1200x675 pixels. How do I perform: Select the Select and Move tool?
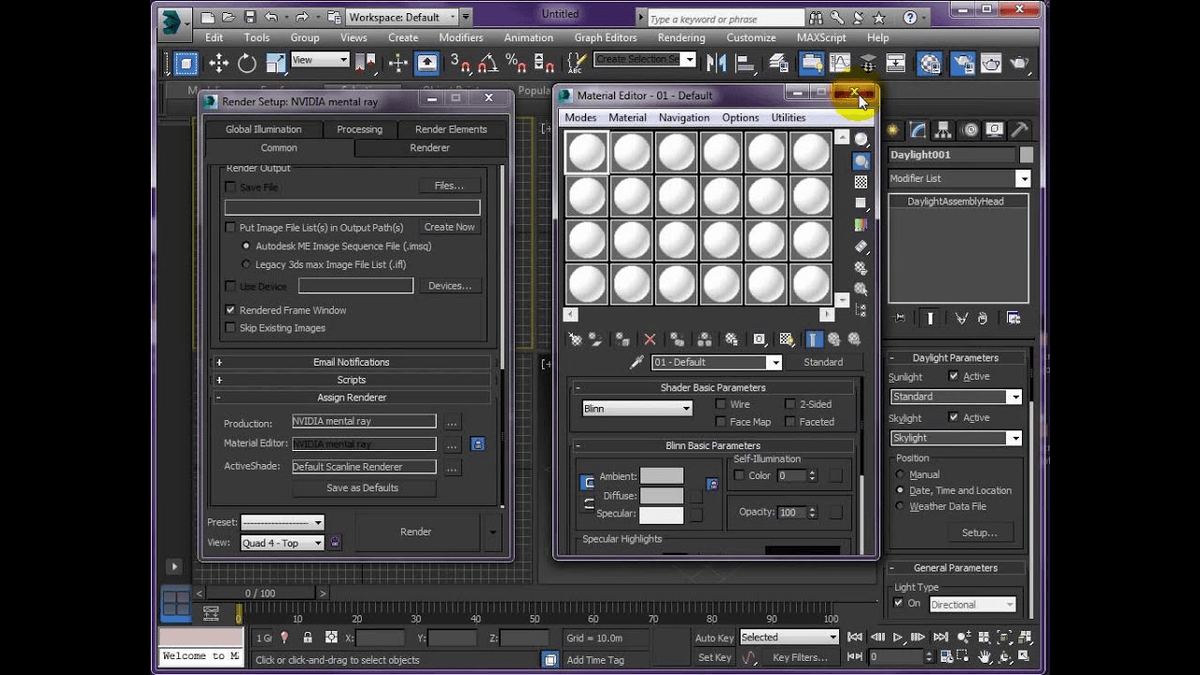pos(218,63)
